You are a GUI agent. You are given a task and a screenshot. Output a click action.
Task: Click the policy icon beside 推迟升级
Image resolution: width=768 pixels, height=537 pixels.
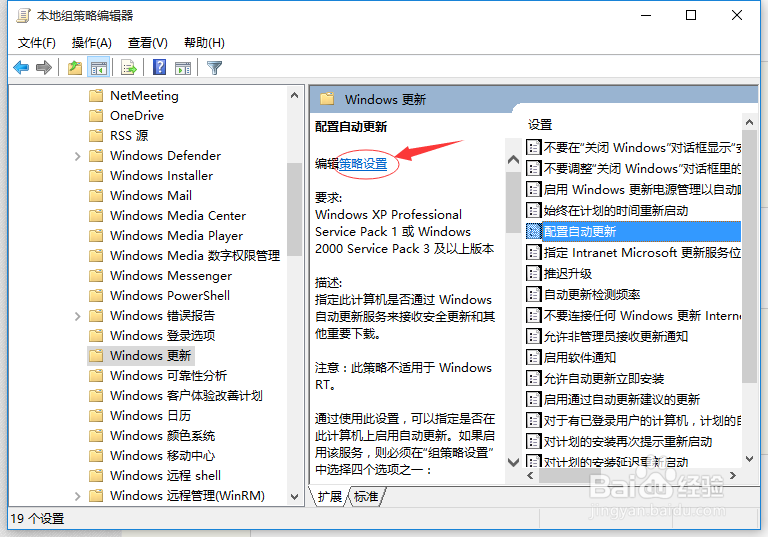point(533,273)
